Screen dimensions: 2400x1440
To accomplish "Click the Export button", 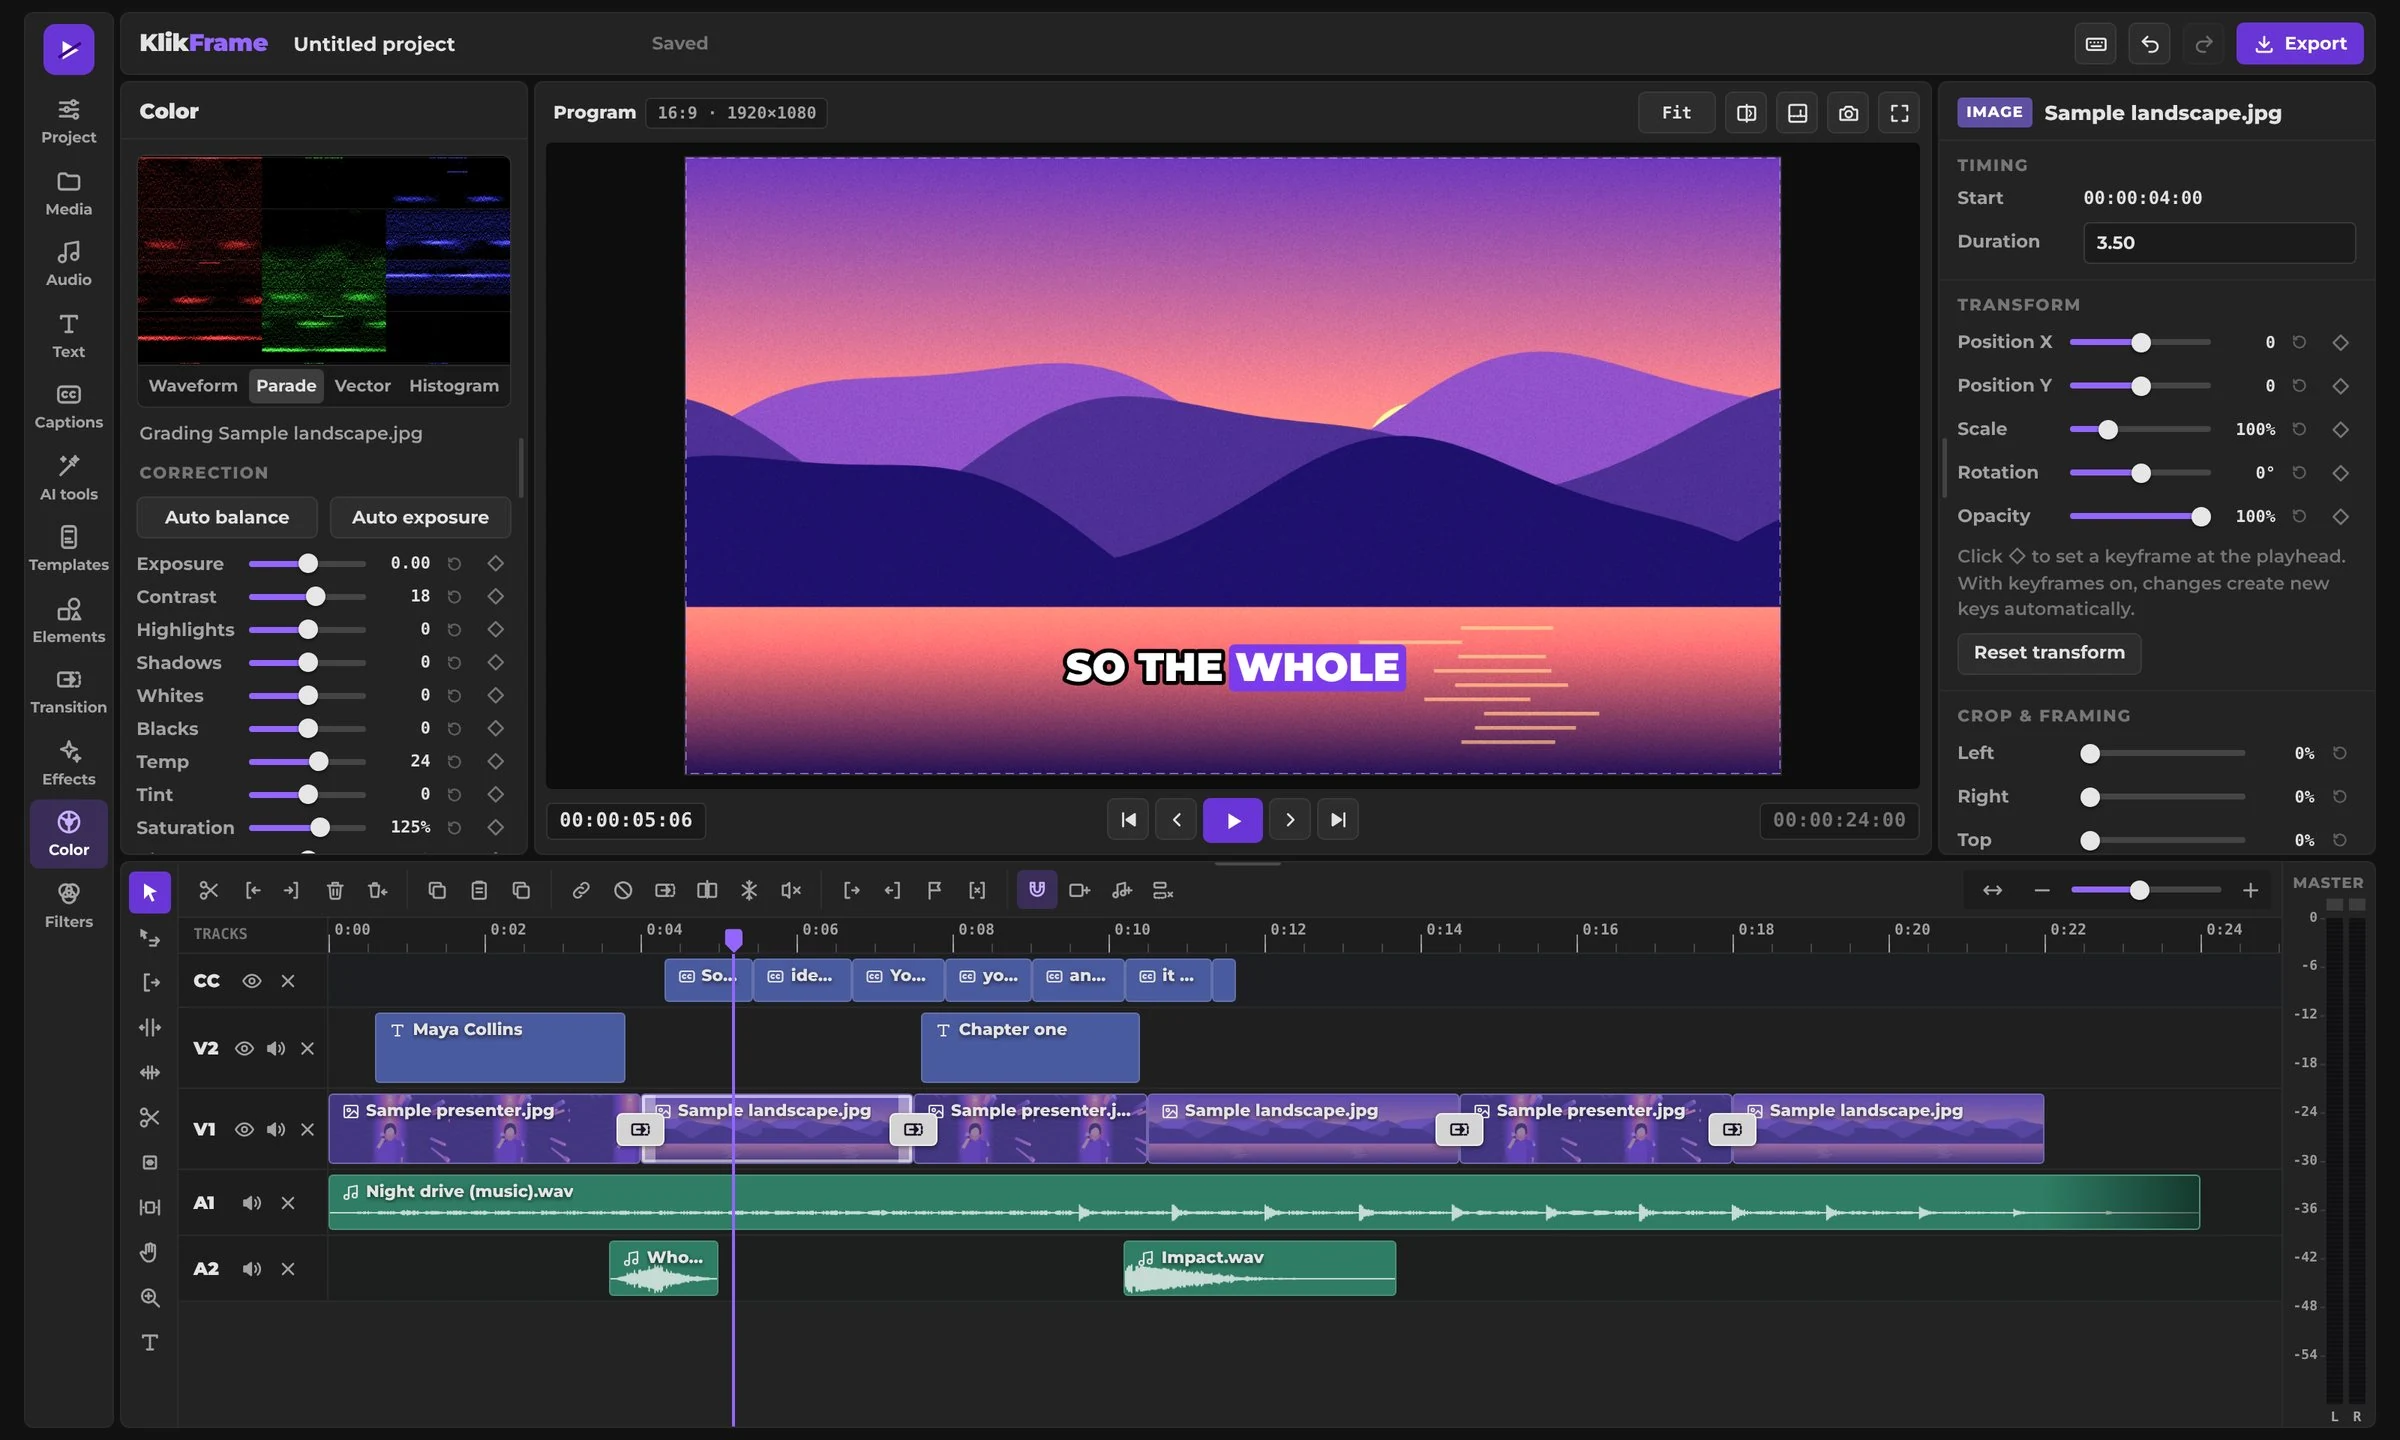I will tap(2300, 44).
